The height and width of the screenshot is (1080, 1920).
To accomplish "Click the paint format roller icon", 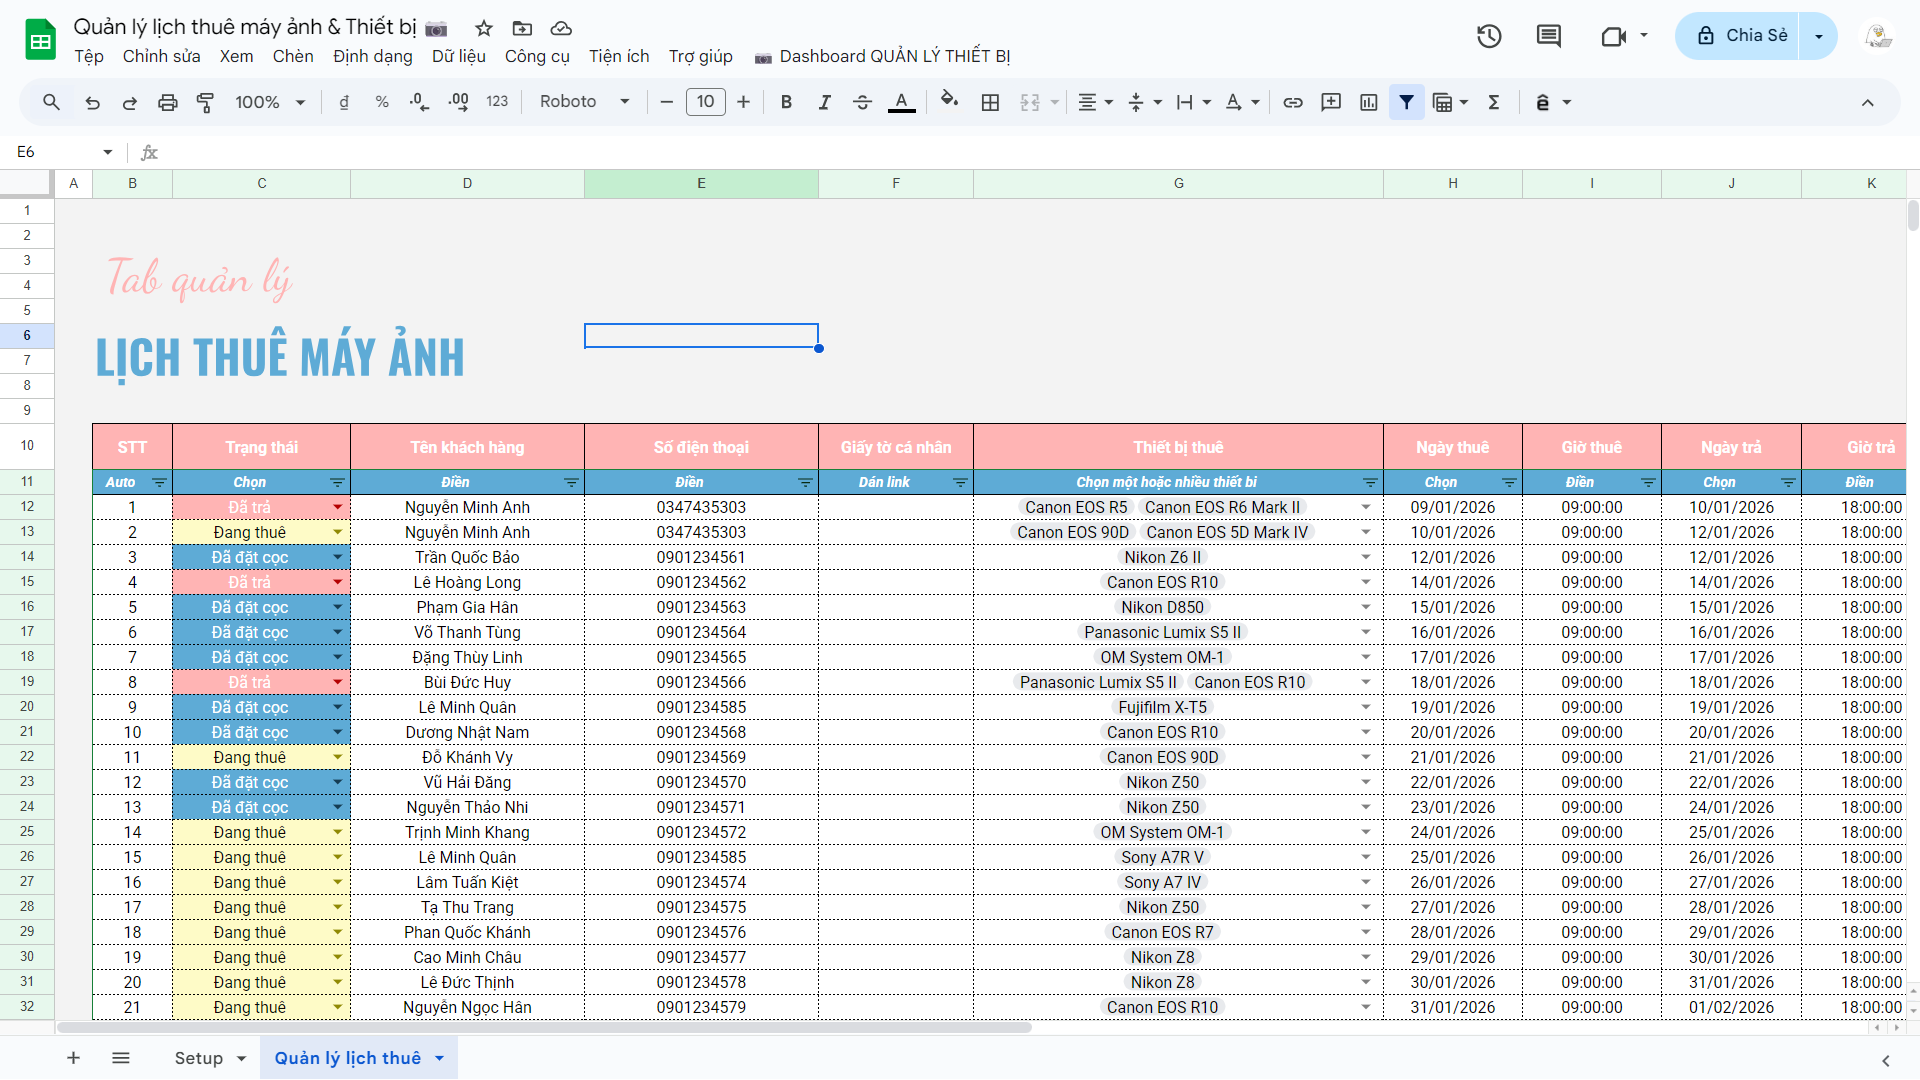I will (x=205, y=102).
